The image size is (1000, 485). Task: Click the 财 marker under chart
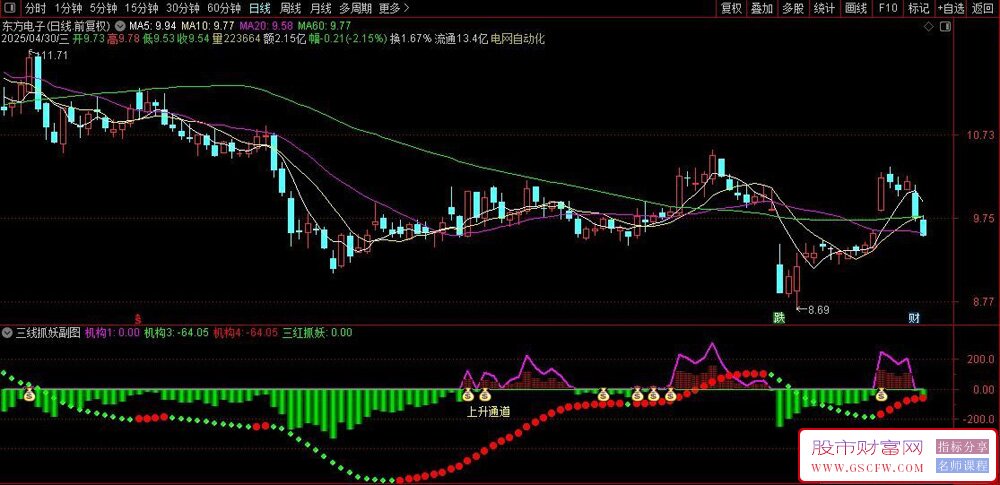coord(913,317)
